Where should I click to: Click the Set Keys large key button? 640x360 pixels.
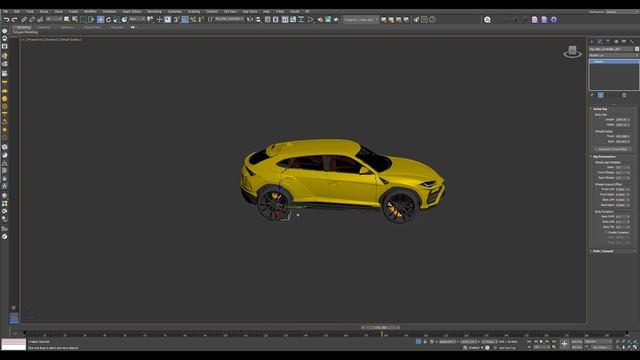pos(564,344)
